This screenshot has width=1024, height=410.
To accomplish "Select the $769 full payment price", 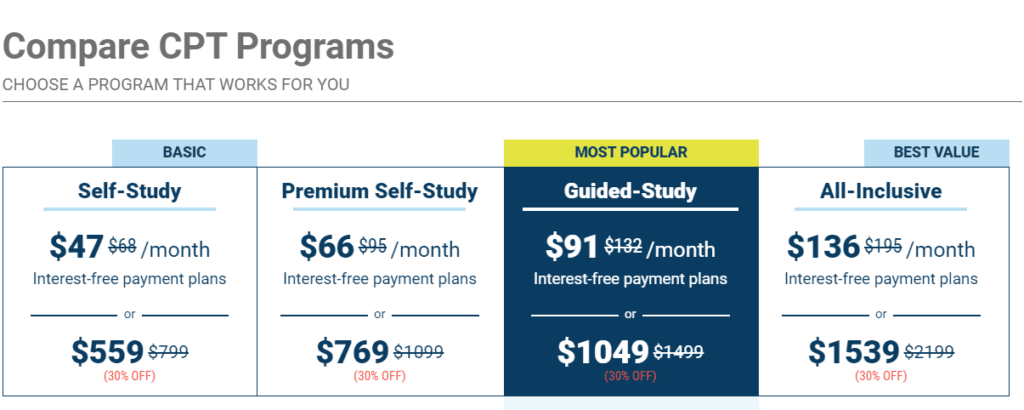I will point(353,353).
